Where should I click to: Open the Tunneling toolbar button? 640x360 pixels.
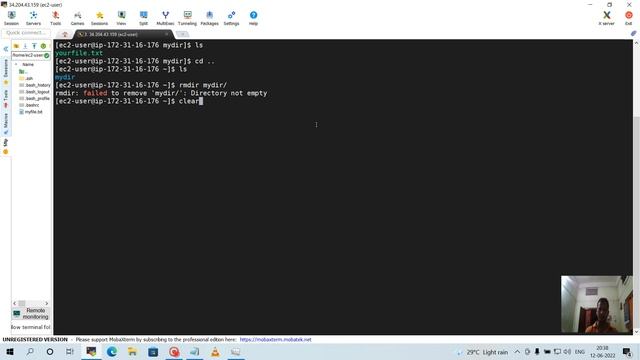click(187, 18)
